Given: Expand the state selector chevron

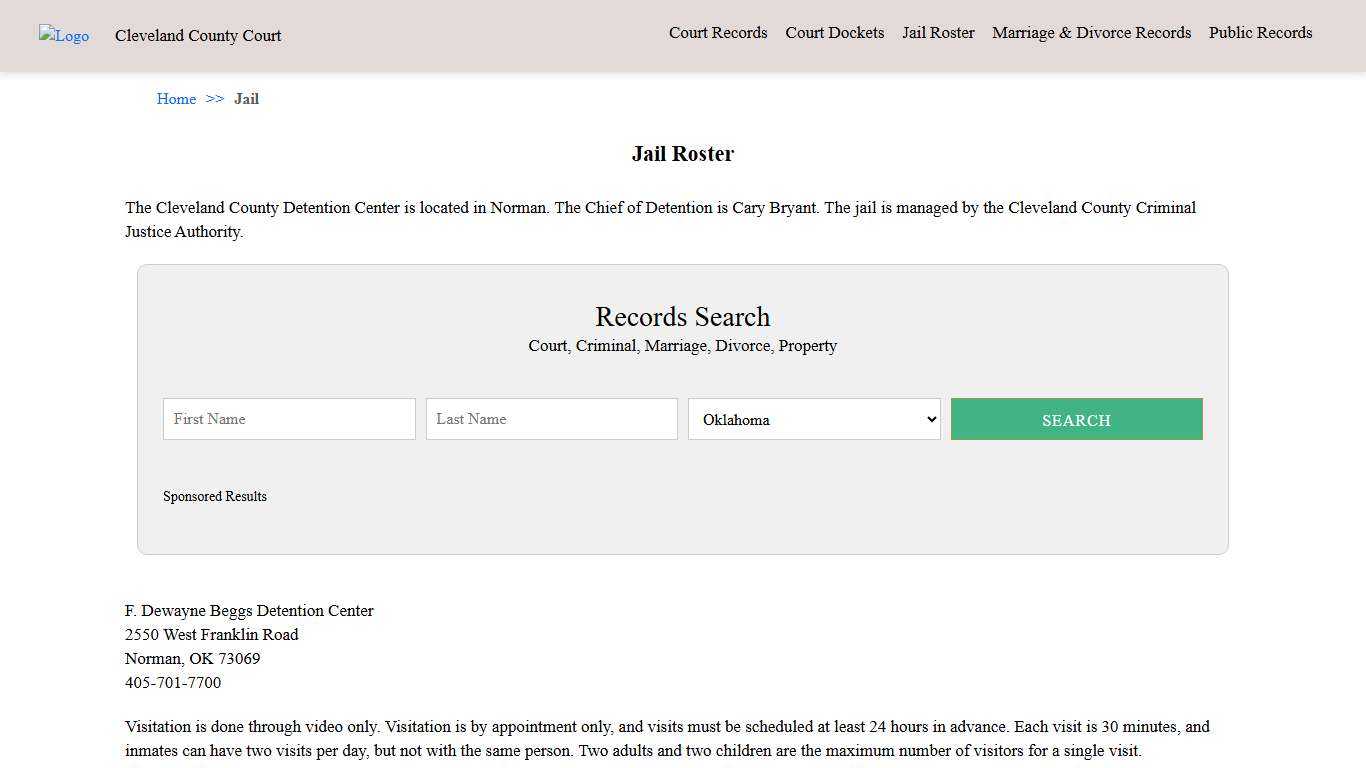Looking at the screenshot, I should (930, 419).
